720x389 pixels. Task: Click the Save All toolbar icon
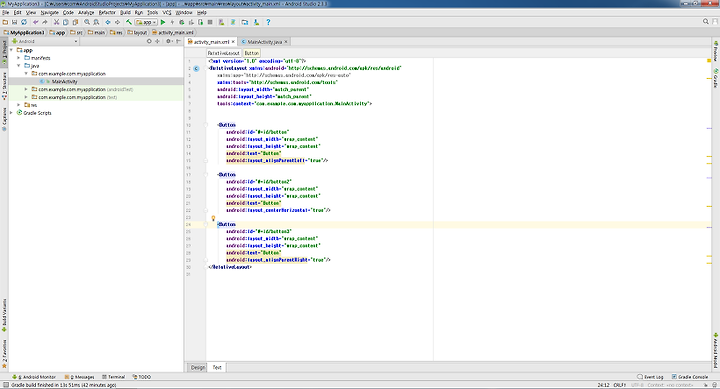[x=14, y=22]
